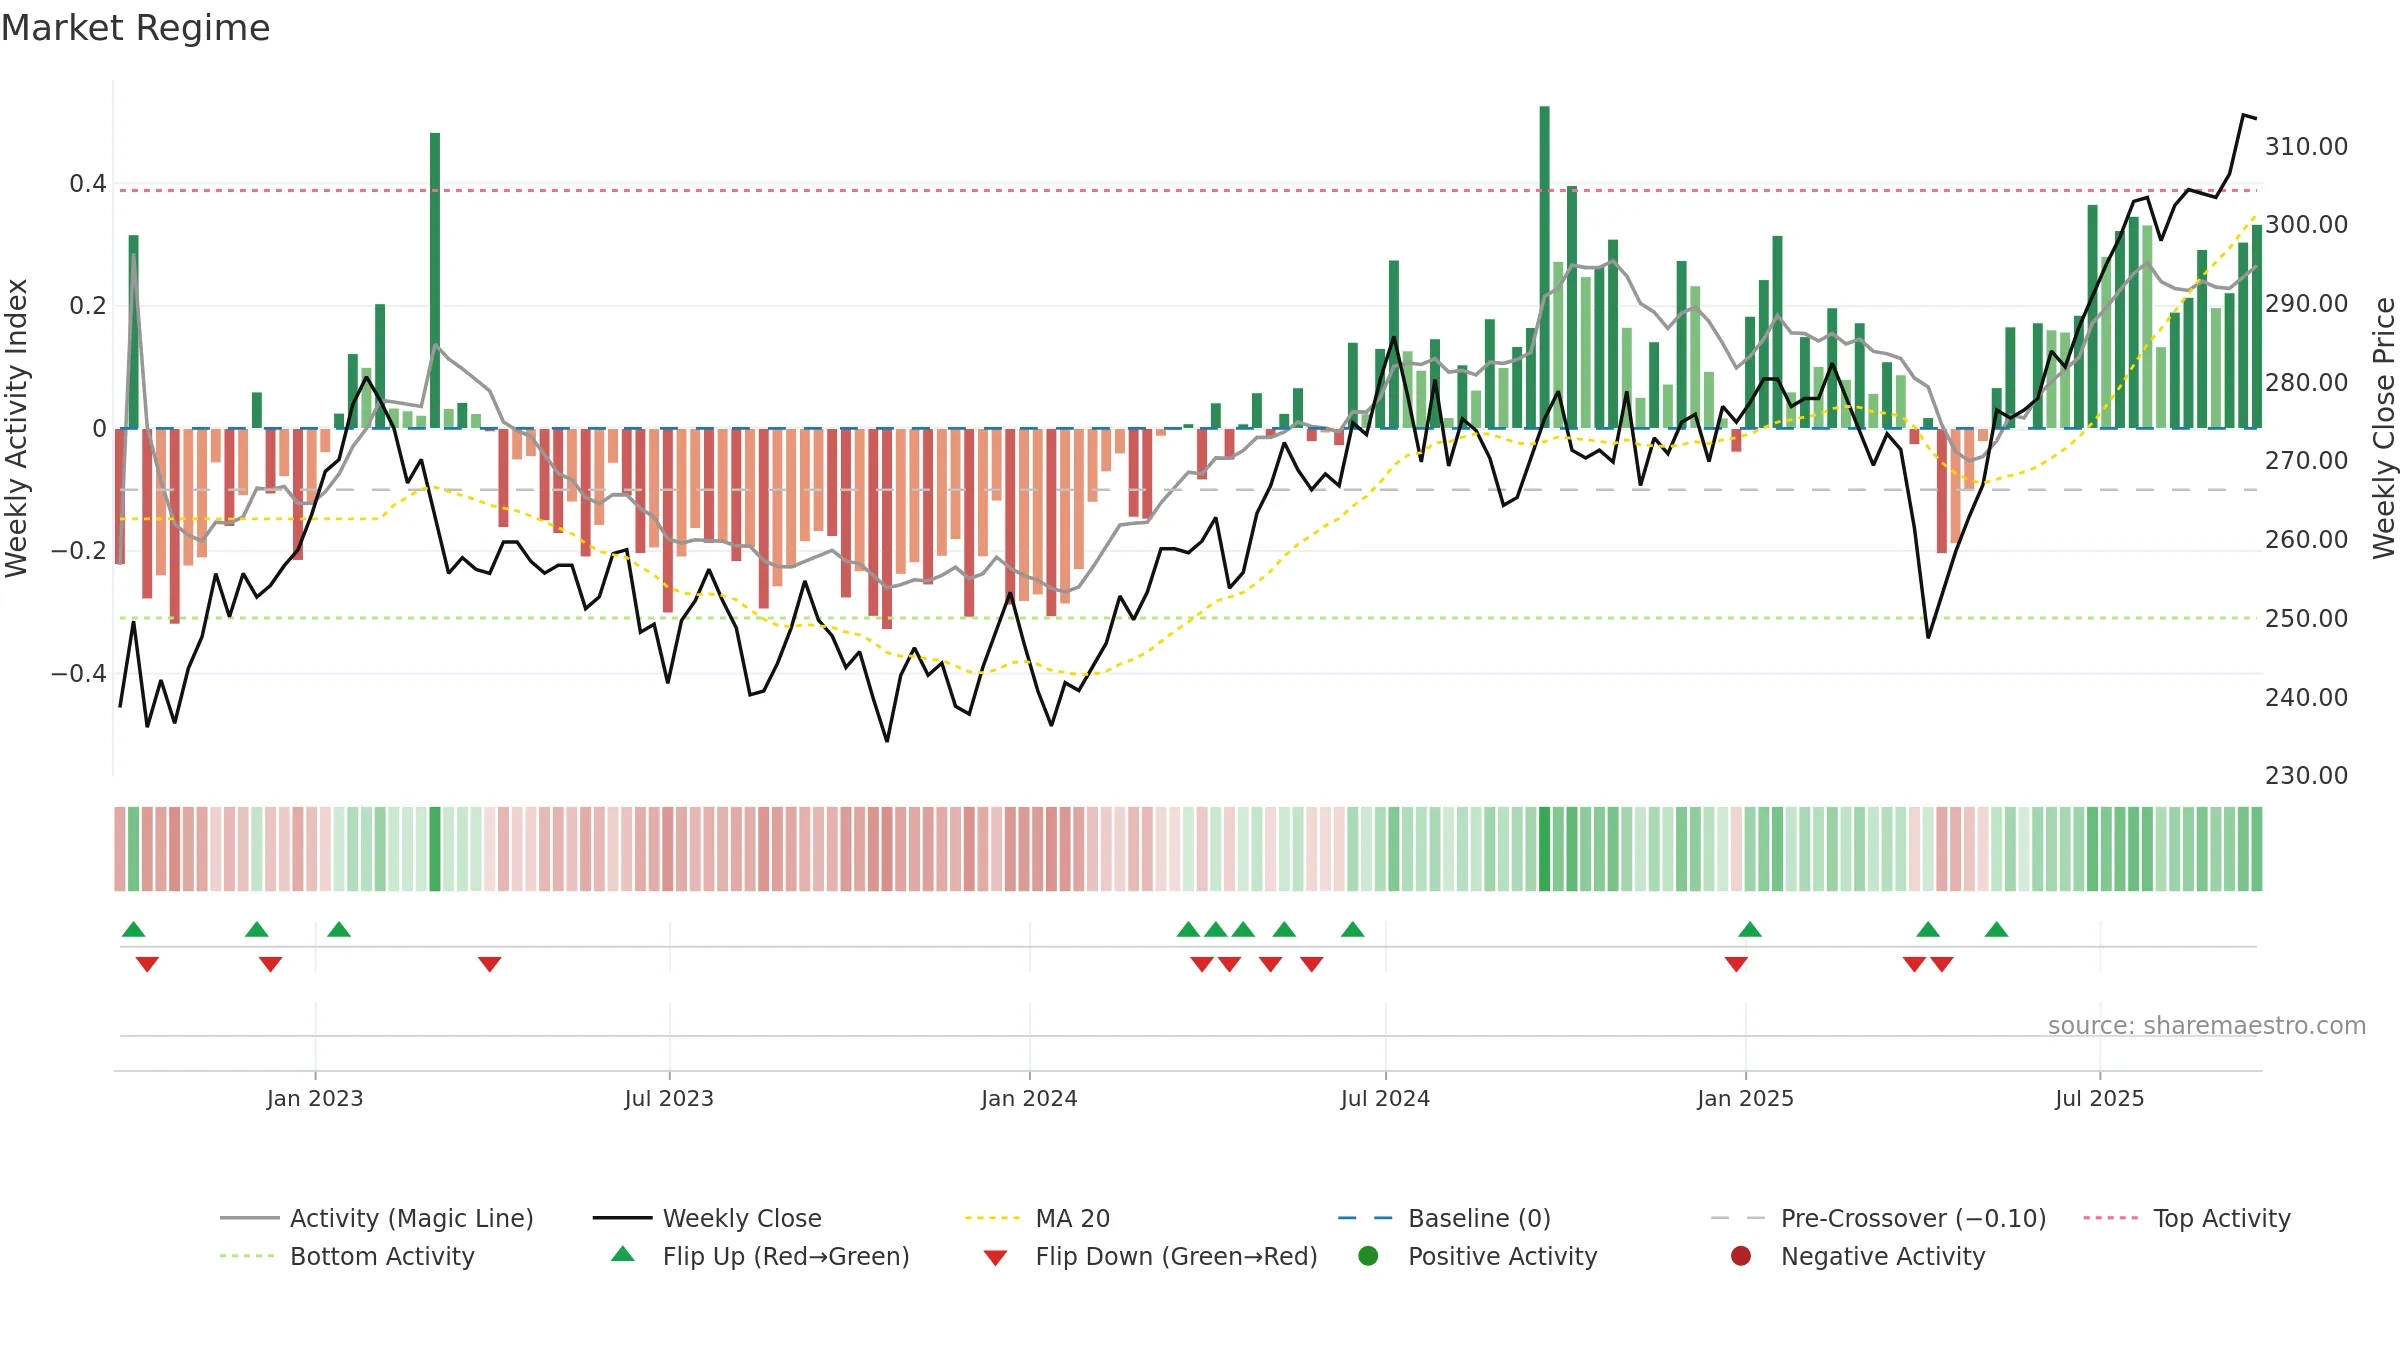Toggle the Pre-Crossover (−0.10) legend entry
Screen dimensions: 2400x1350
1878,1218
